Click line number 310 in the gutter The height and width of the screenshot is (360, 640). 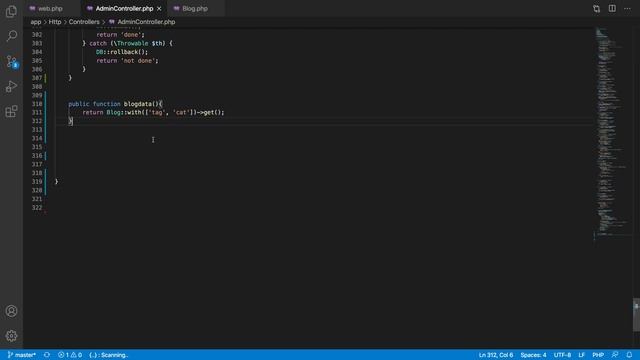[37, 104]
